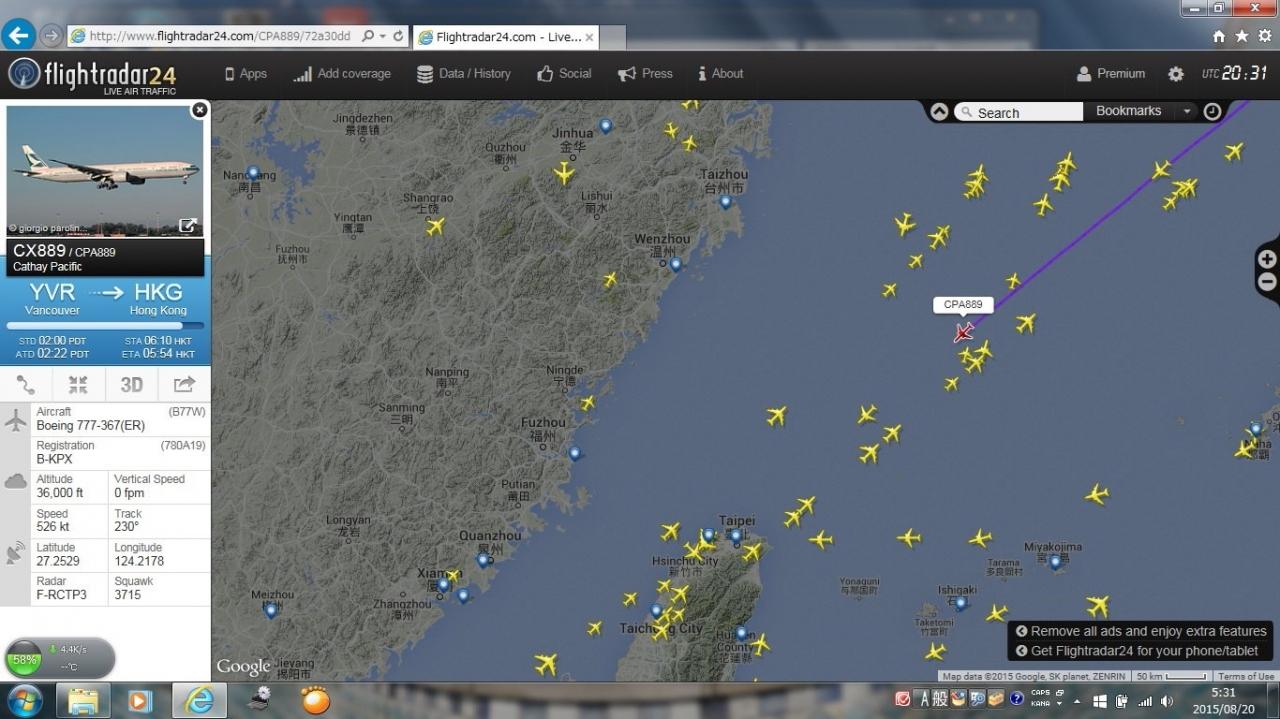
Task: Open the map Terms of Use link
Action: [x=1246, y=677]
